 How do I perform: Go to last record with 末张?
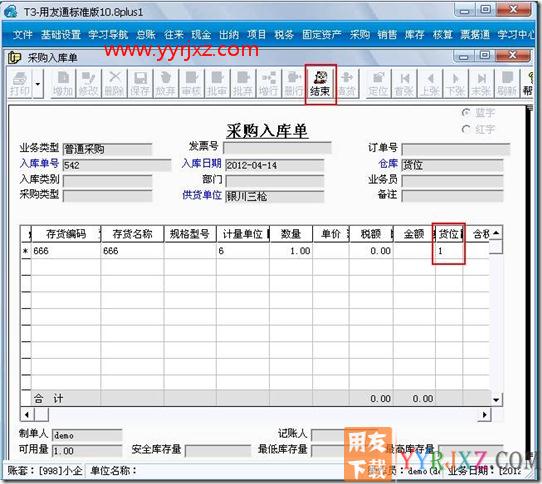pyautogui.click(x=481, y=84)
